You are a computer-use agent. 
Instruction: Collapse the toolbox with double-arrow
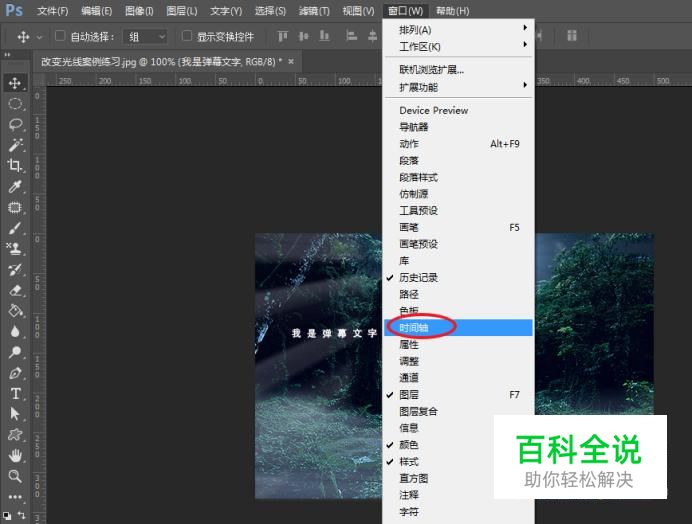[7, 55]
